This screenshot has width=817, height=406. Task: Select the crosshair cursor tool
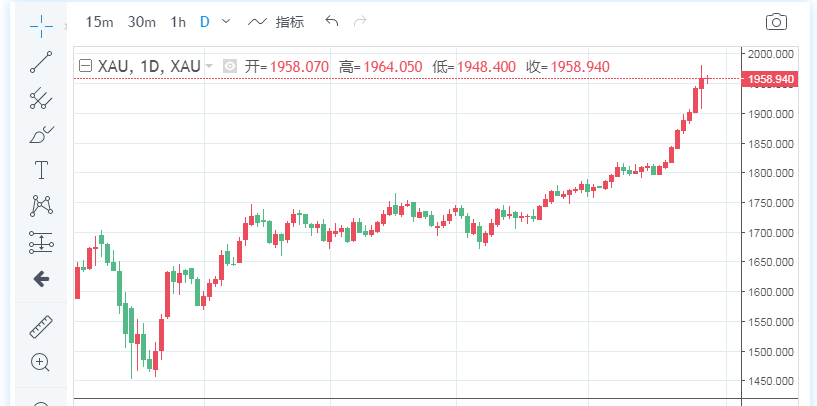pyautogui.click(x=41, y=22)
